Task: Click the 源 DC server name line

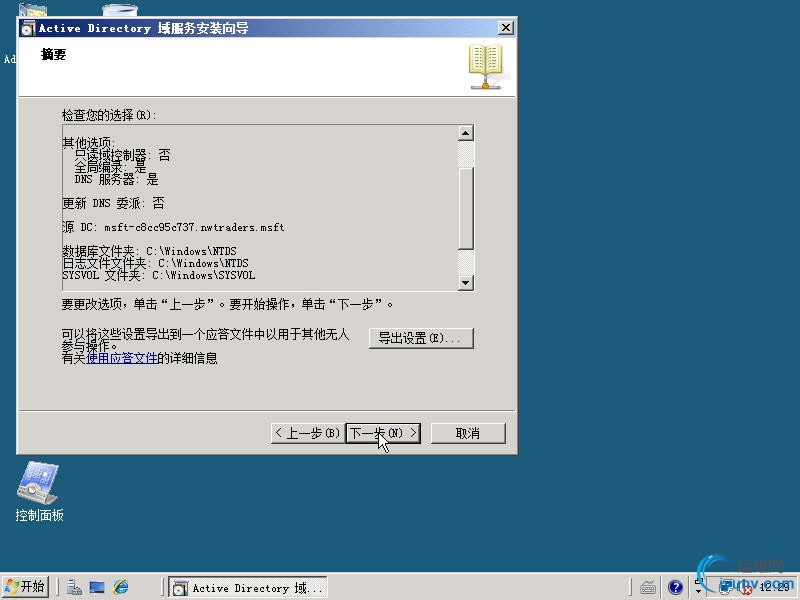Action: tap(173, 228)
